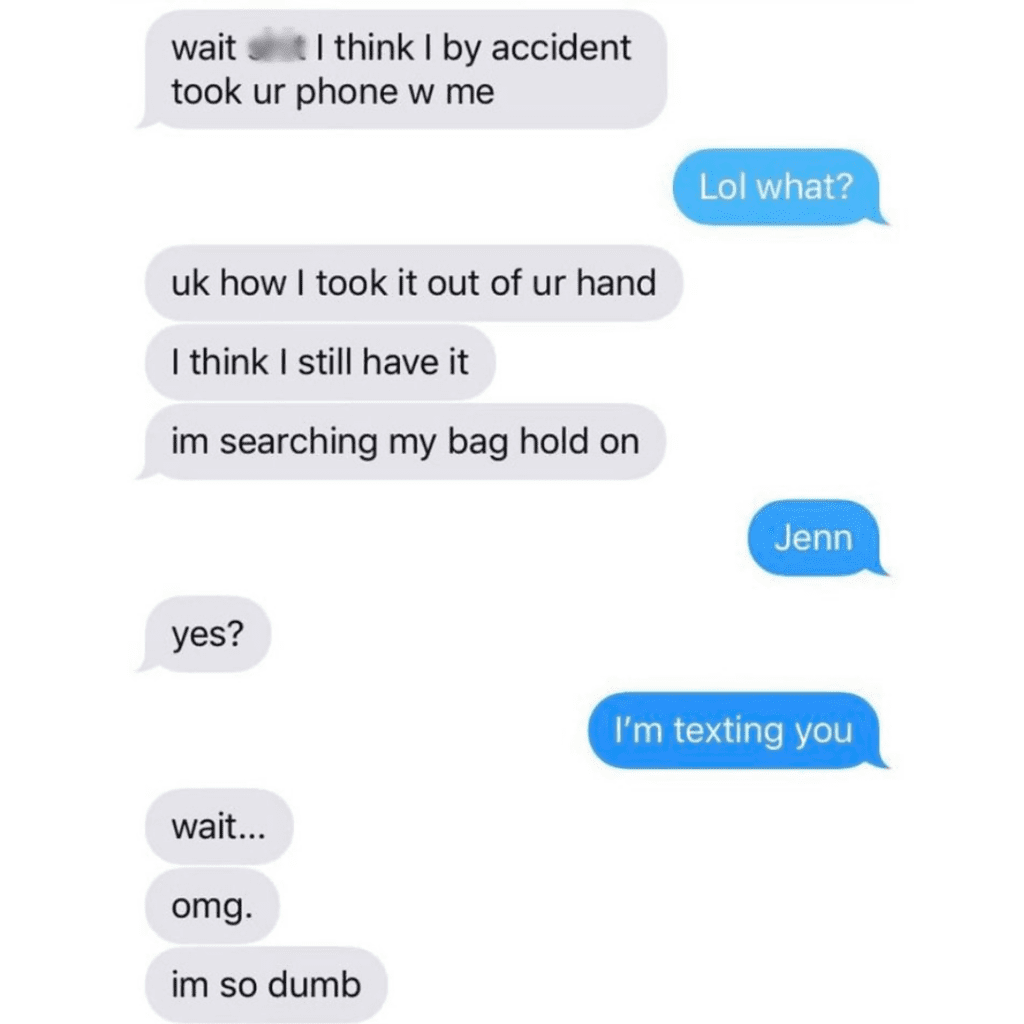
Task: Click the word 'accident' in first bubble
Action: point(562,48)
